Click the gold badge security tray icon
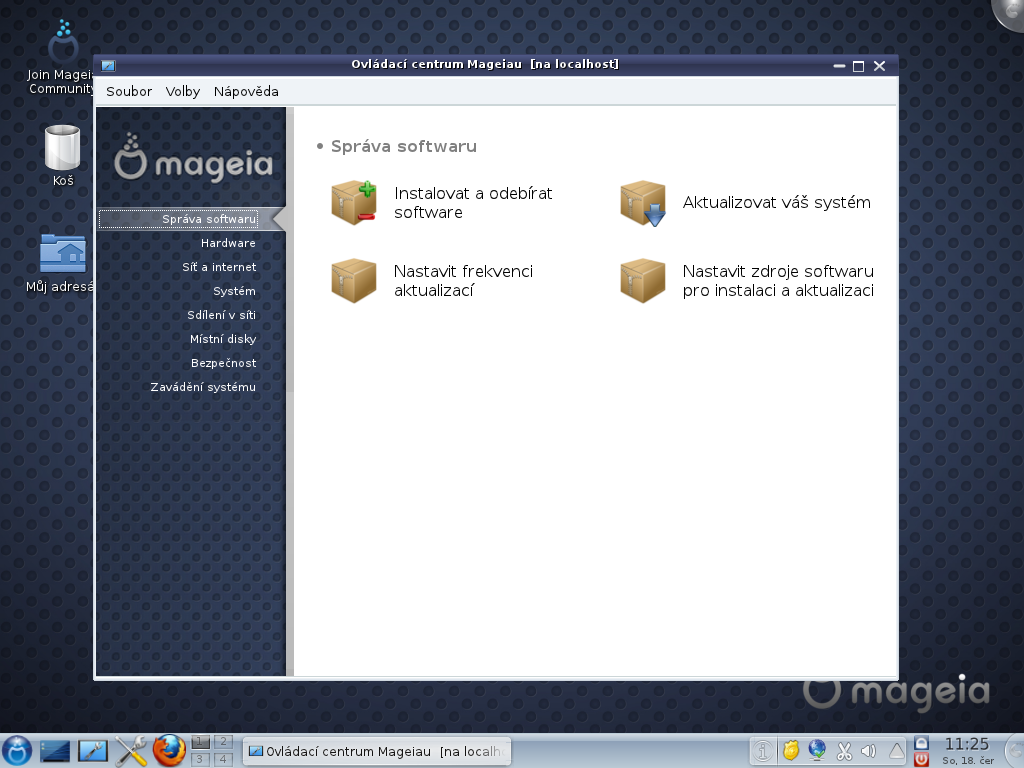Viewport: 1024px width, 768px height. click(791, 751)
